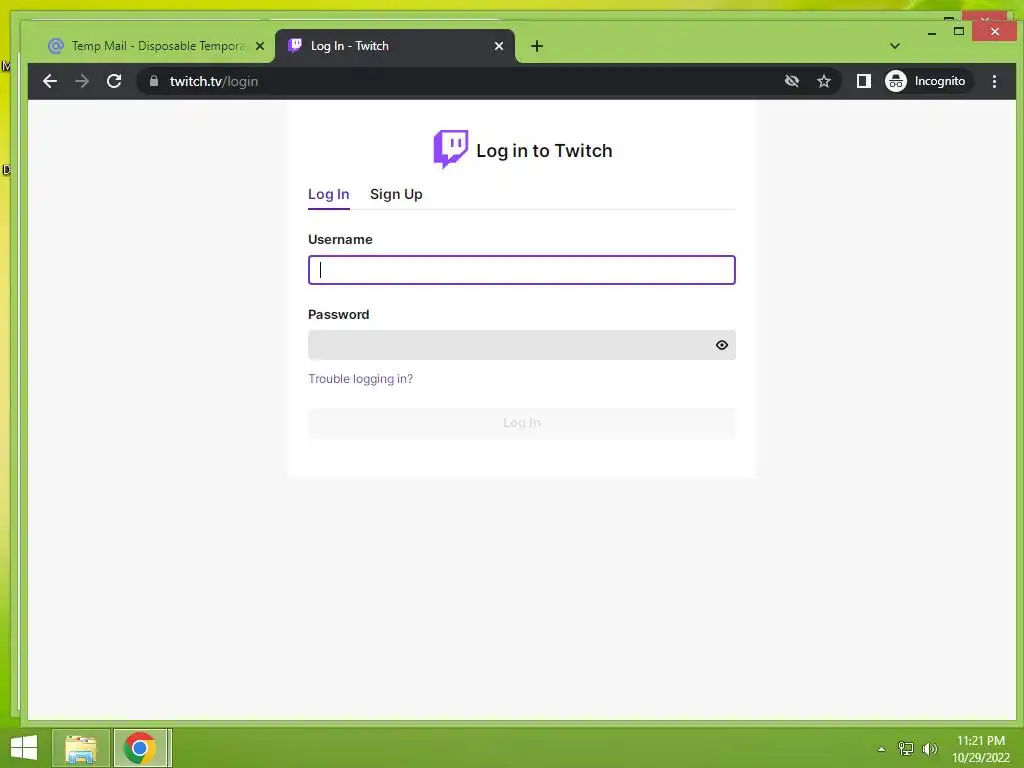Focus the Username input field

[x=522, y=270]
